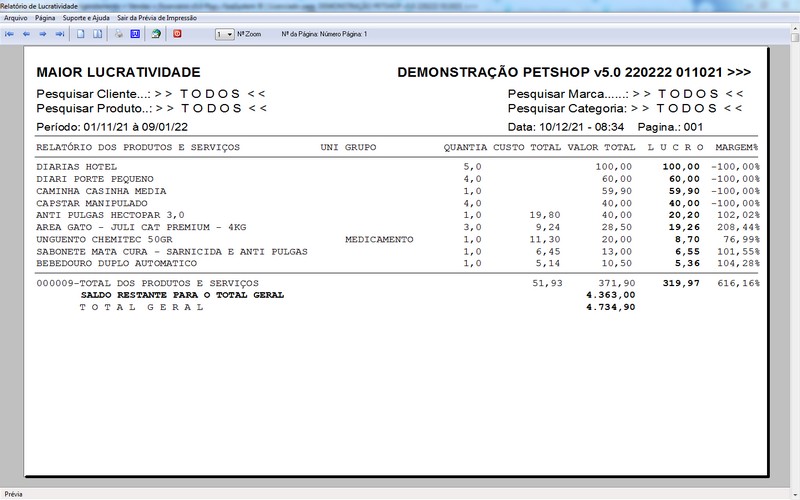This screenshot has width=800, height=500.
Task: Click SABONETE MATA CURA row
Action: pyautogui.click(x=172, y=252)
